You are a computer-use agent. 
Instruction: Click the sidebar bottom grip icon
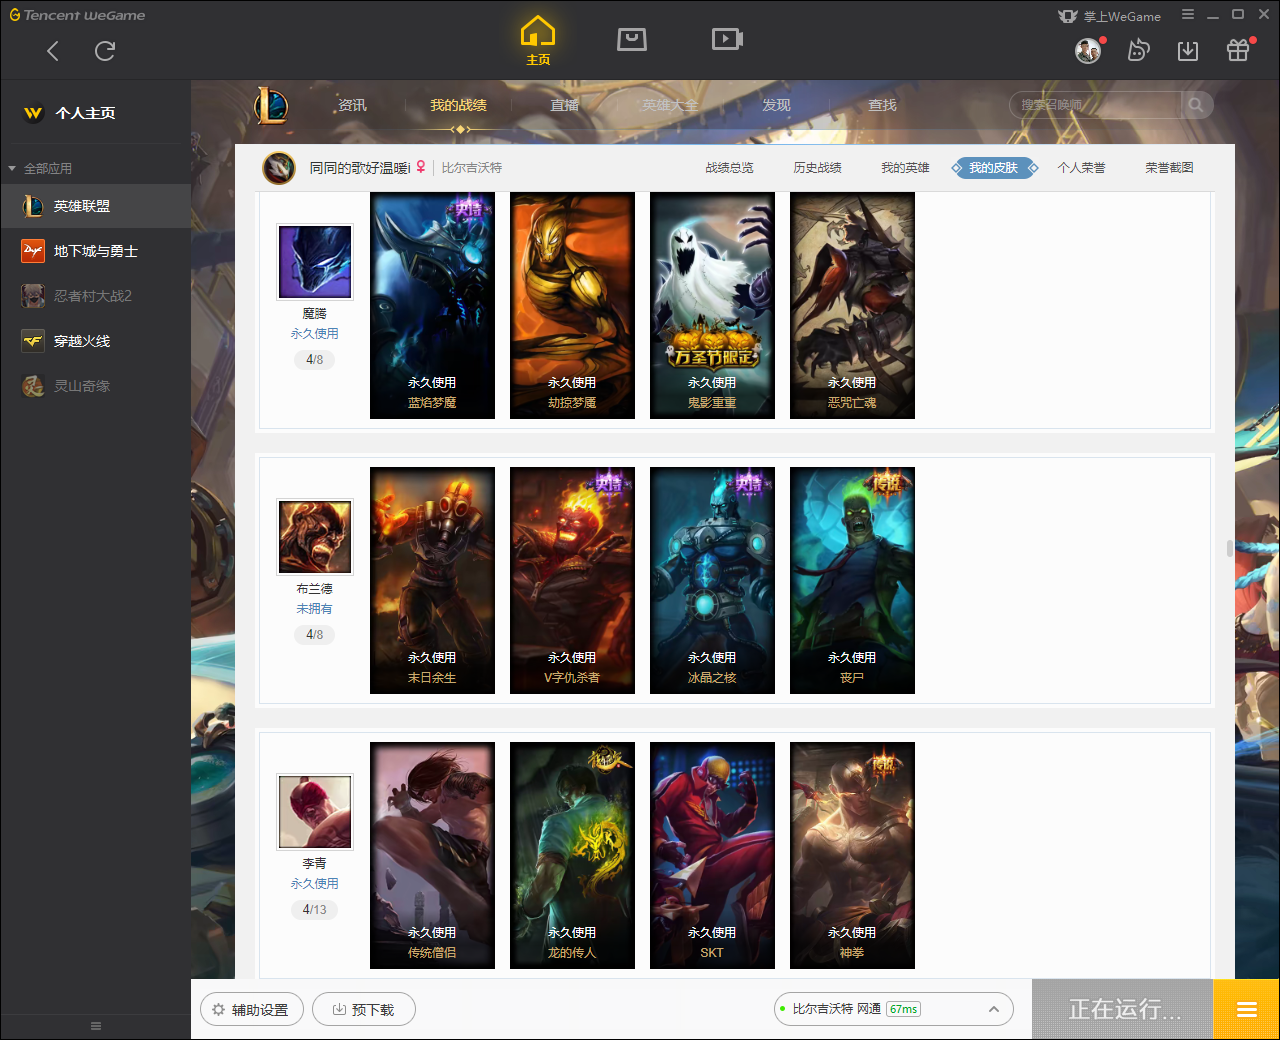96,1026
